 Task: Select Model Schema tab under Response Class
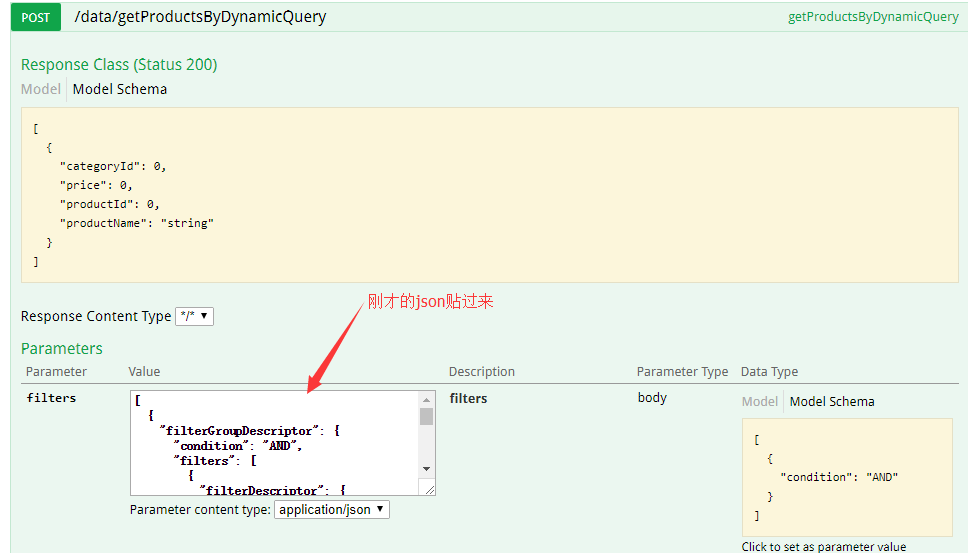pos(120,89)
